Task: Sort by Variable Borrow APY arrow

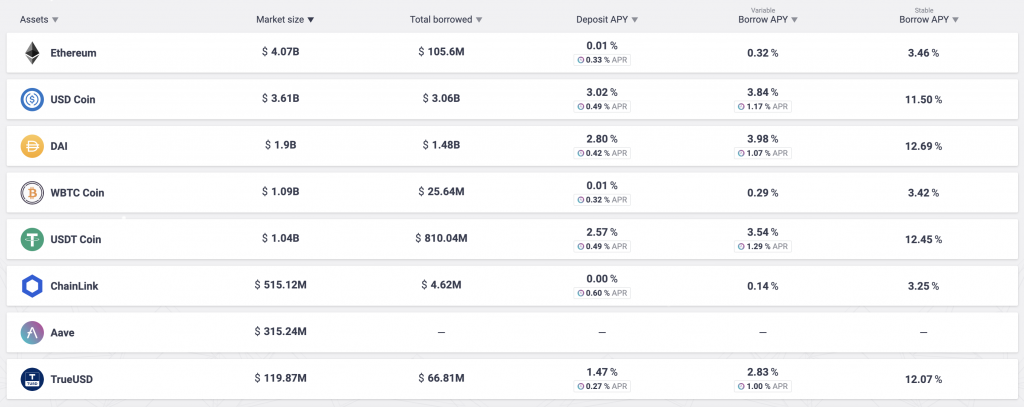Action: click(x=794, y=20)
